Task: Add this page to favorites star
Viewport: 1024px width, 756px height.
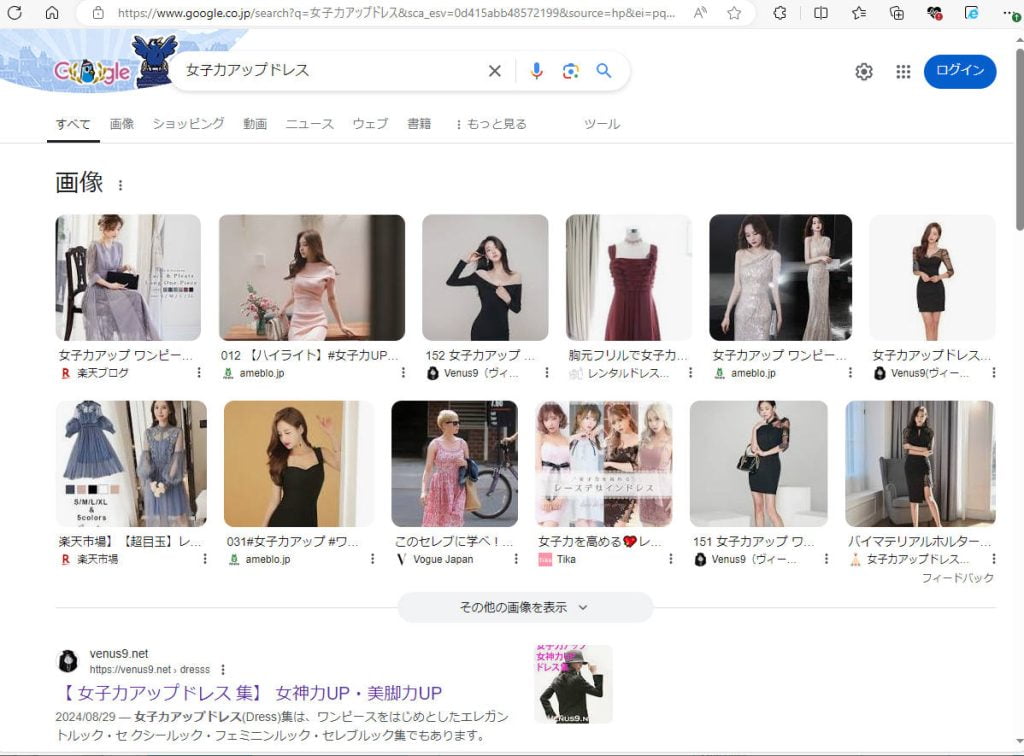Action: point(734,13)
